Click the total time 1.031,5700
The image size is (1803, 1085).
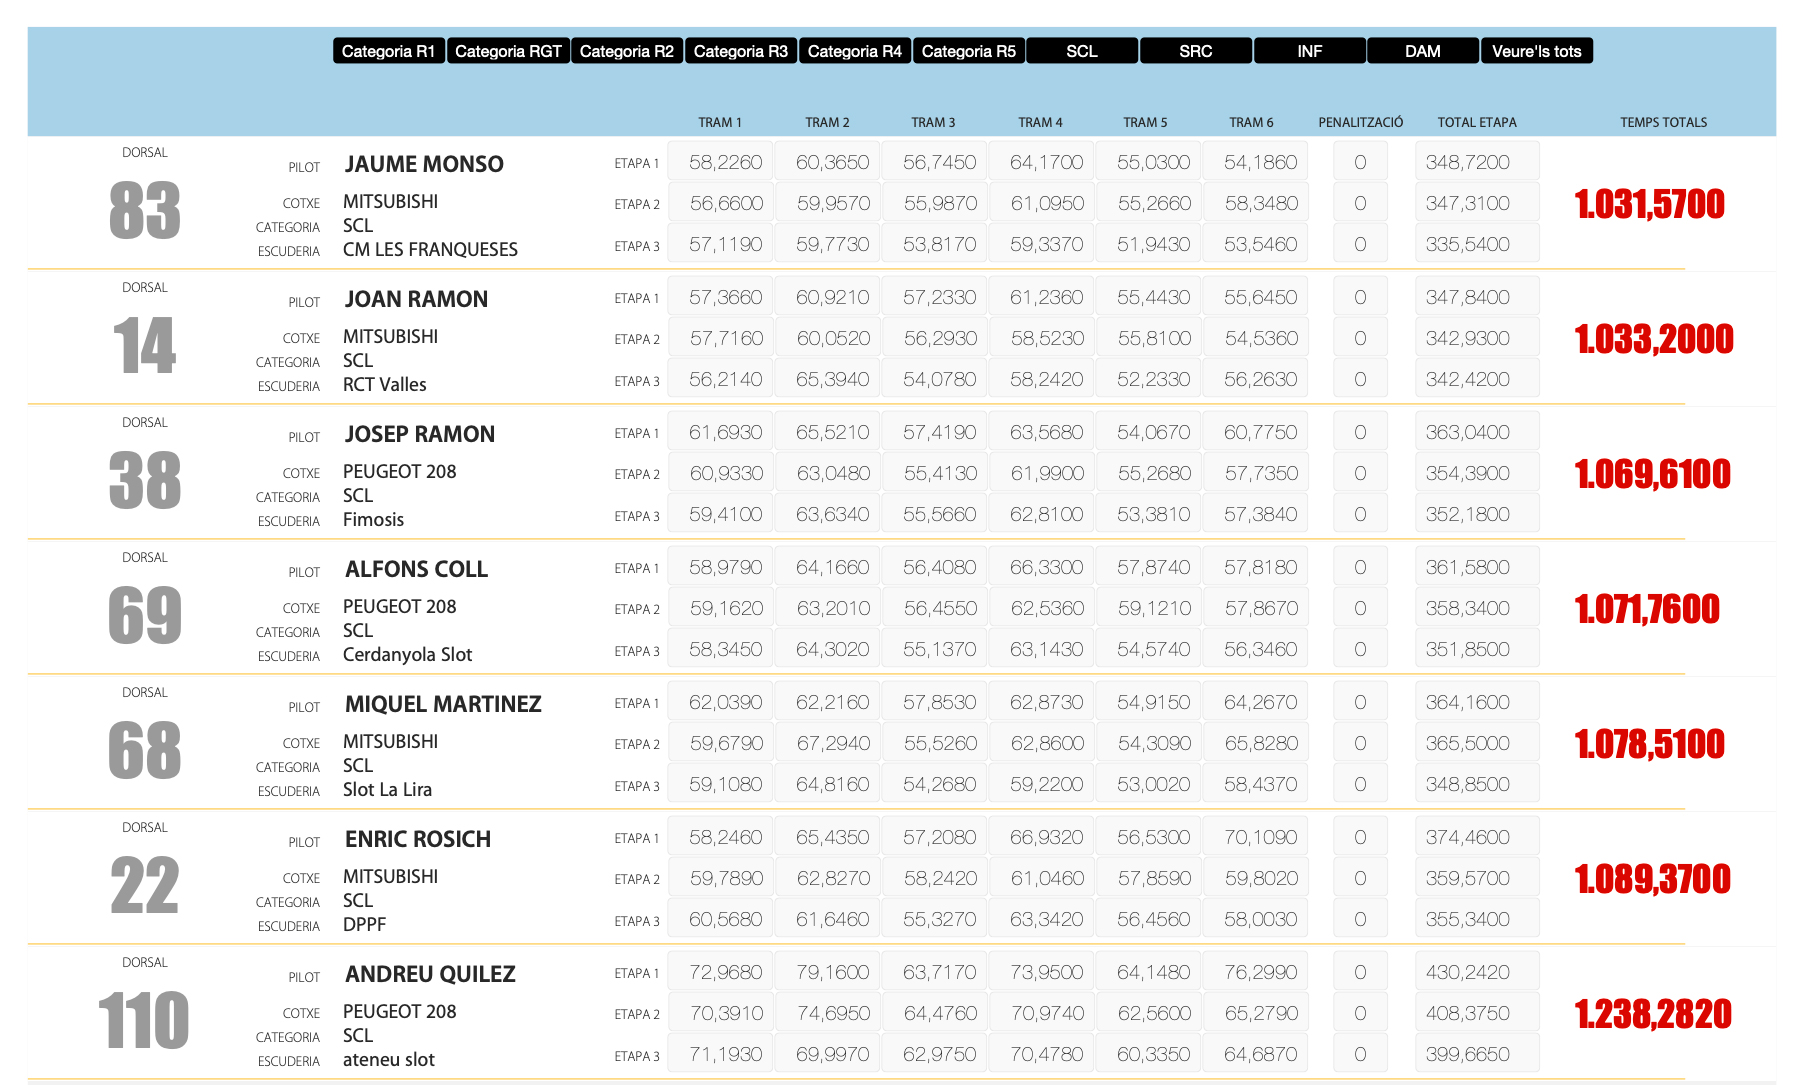(1649, 204)
